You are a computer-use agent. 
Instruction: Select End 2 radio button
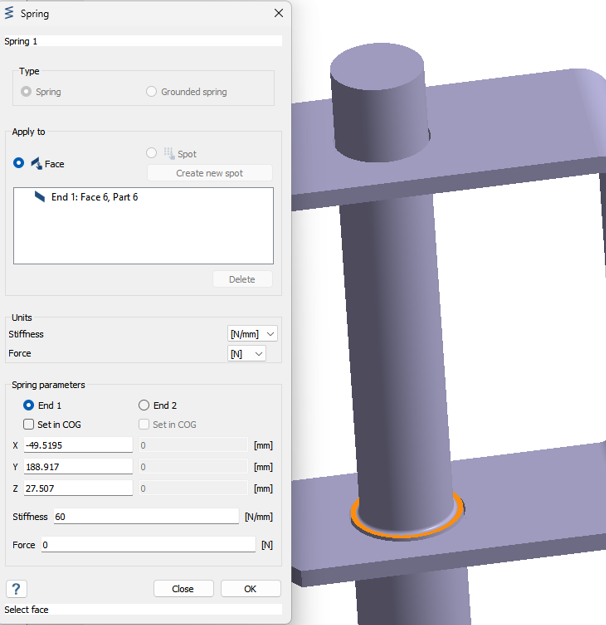144,405
